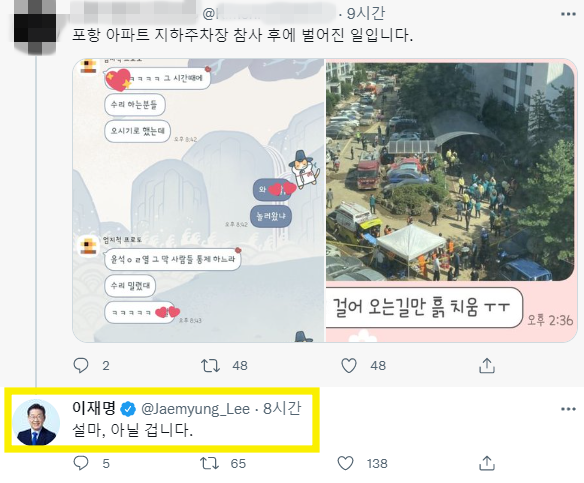Retweet the top tweet with 48 retweets
Viewport: 584px width, 483px height.
[x=210, y=365]
